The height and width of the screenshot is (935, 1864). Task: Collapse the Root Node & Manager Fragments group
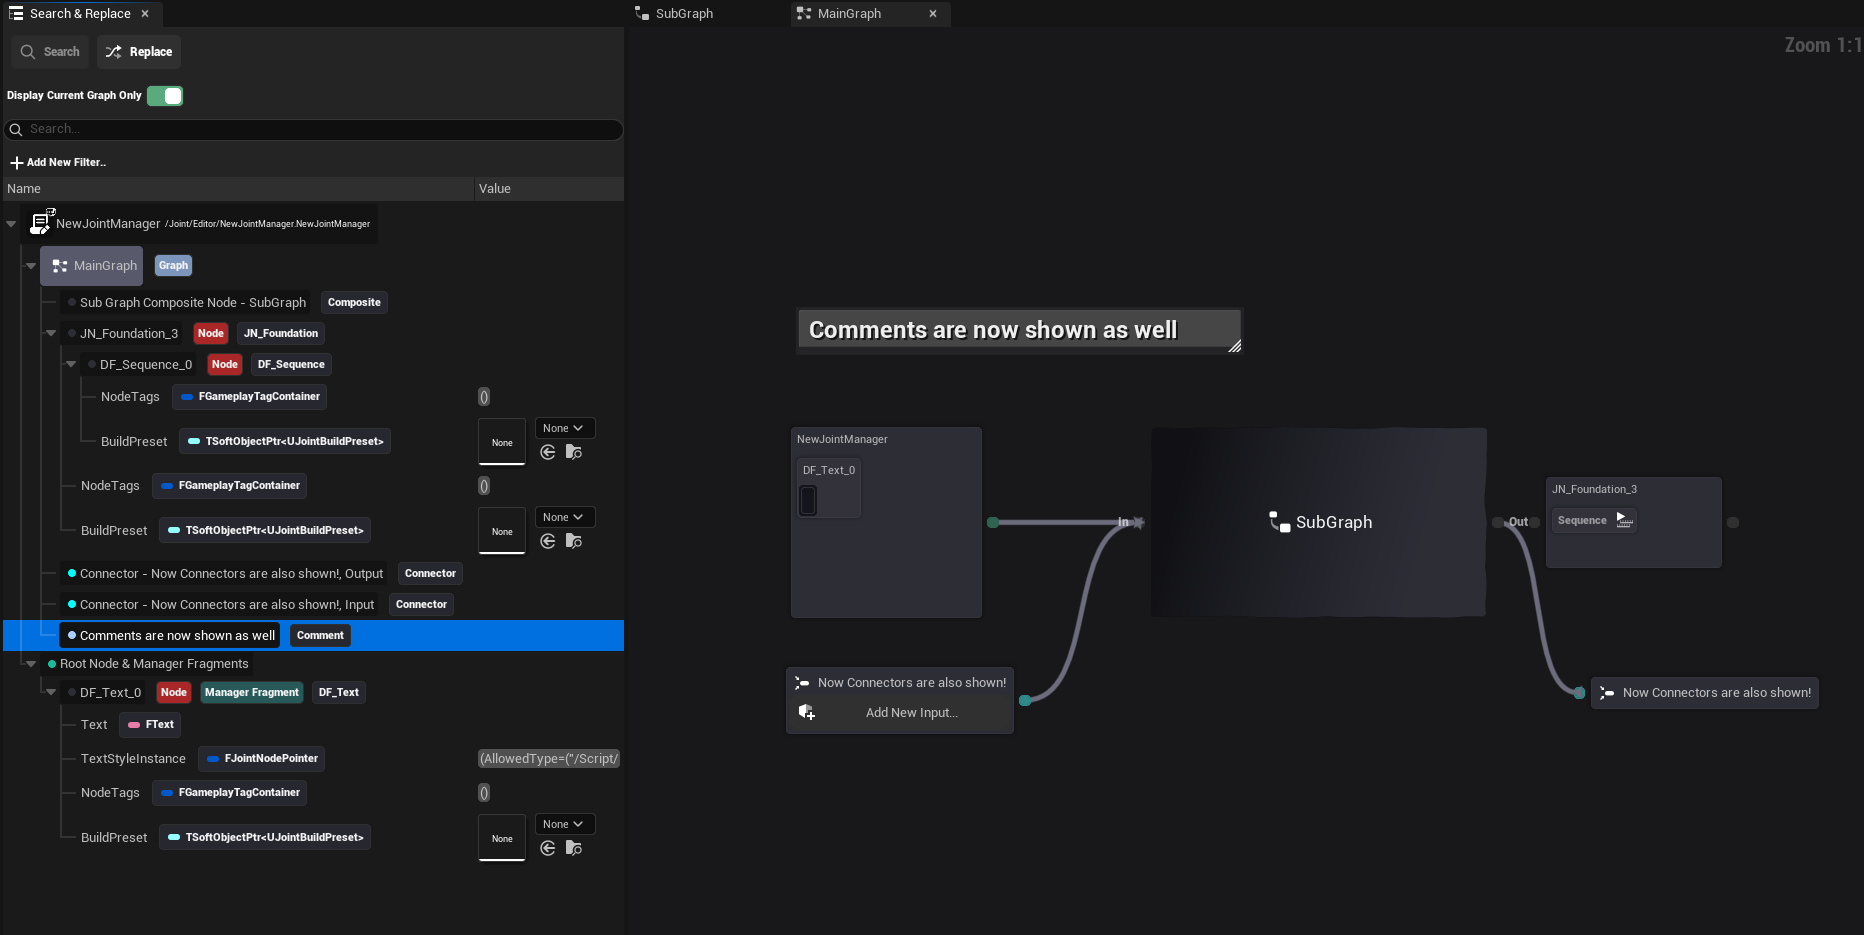click(x=31, y=663)
